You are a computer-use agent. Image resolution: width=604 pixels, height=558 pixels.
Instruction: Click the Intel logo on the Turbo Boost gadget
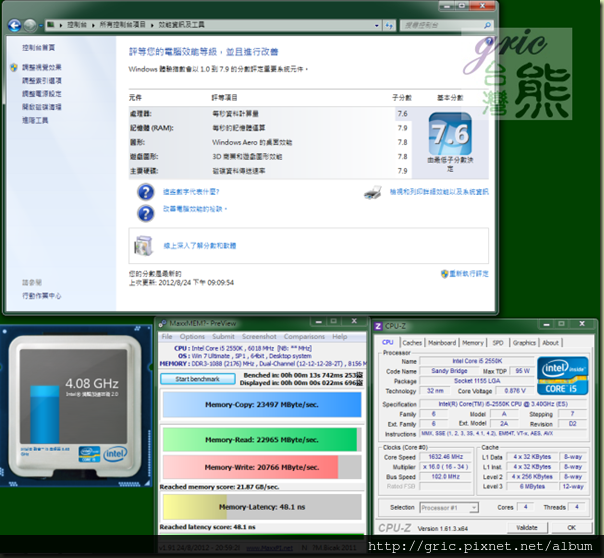(x=115, y=454)
